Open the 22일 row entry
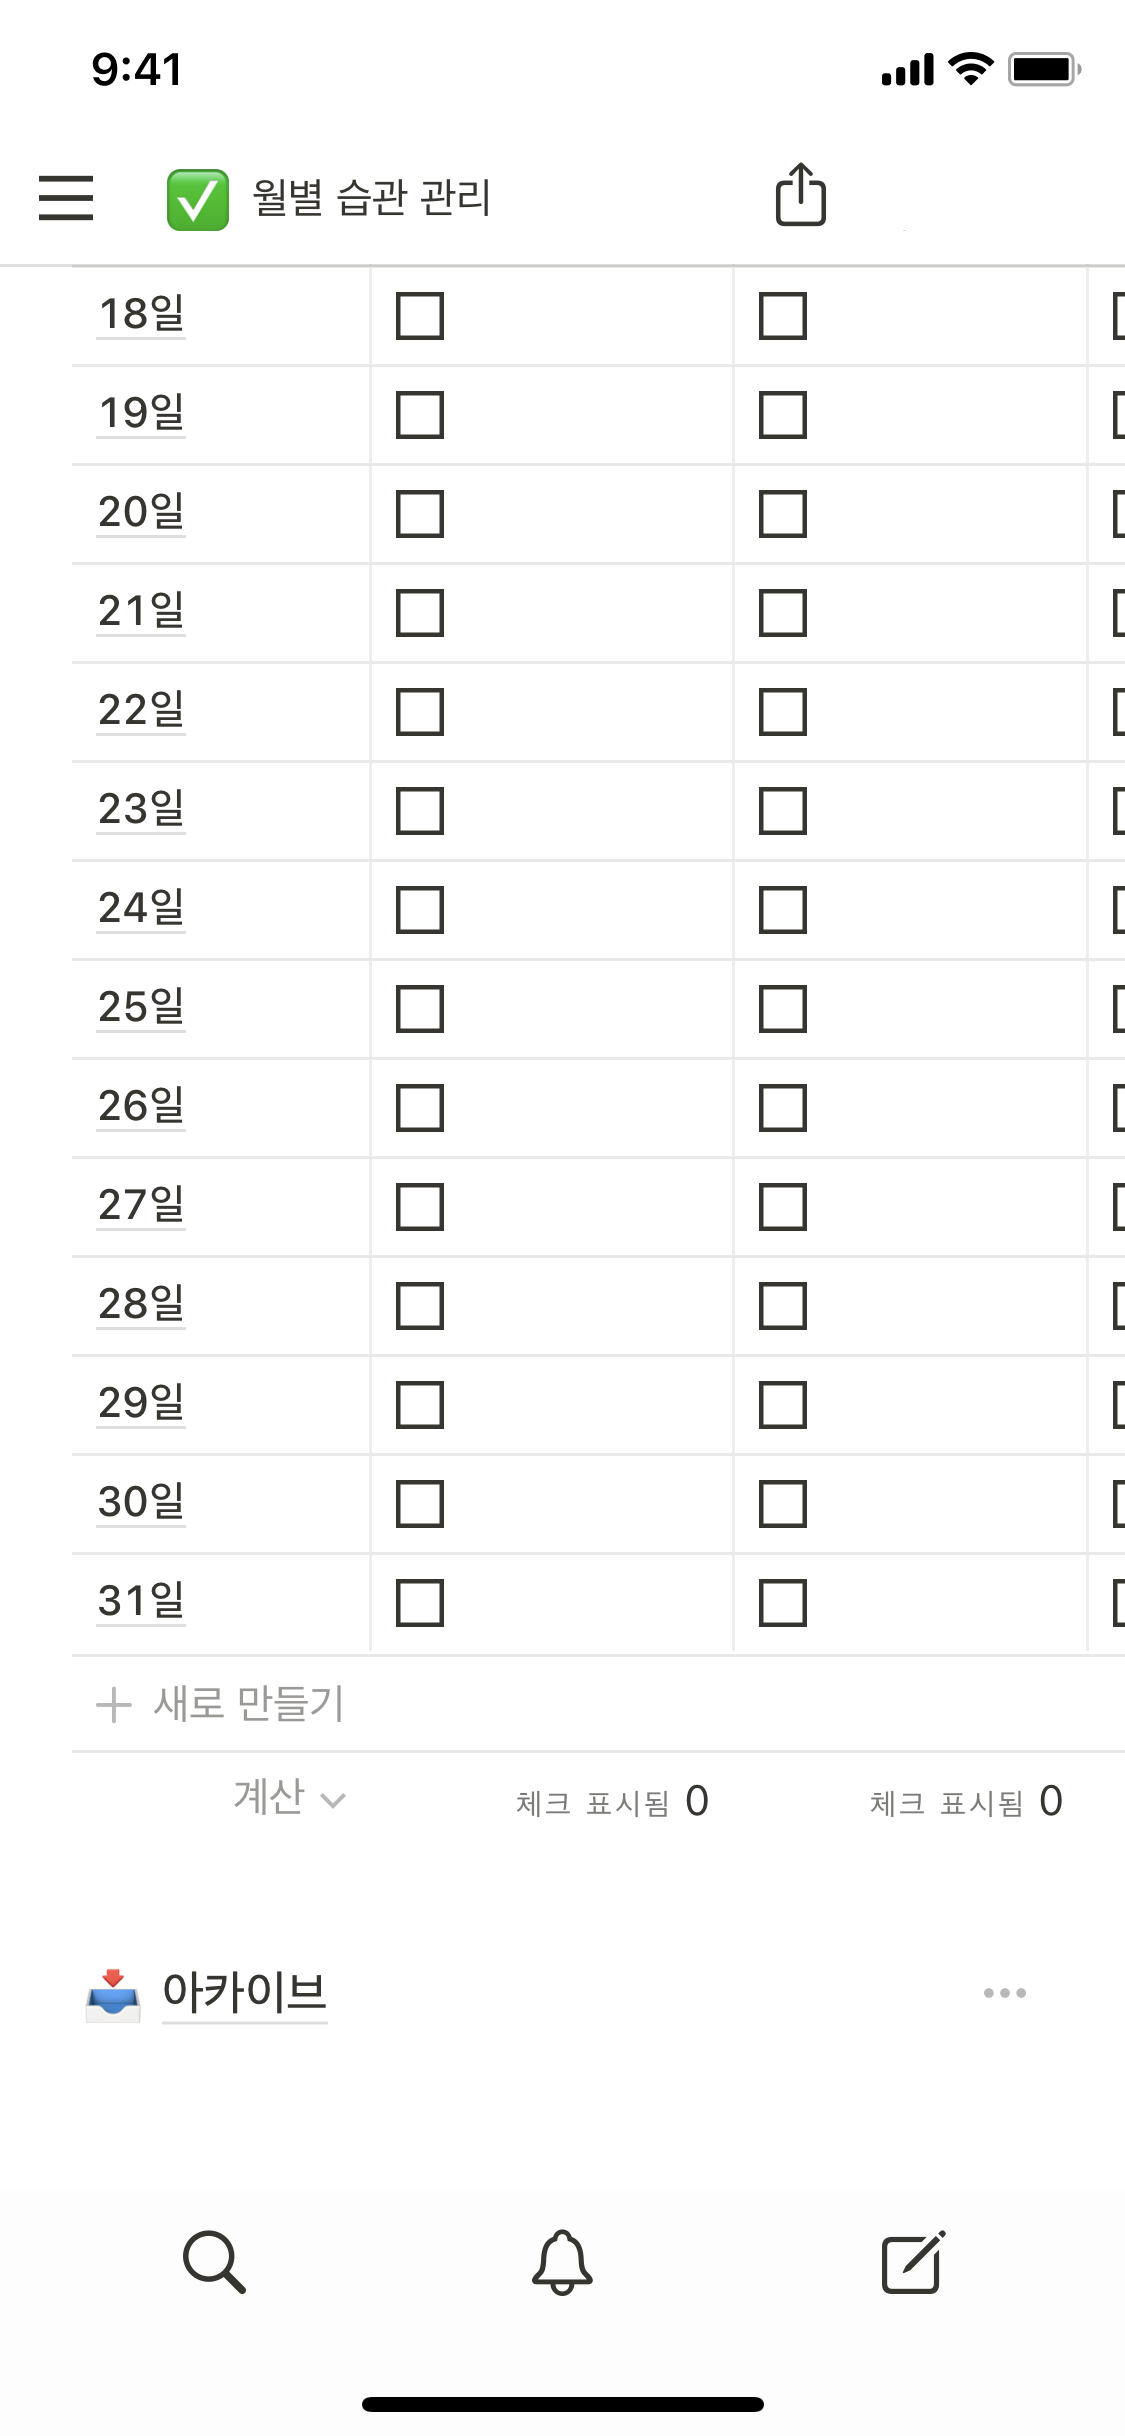The width and height of the screenshot is (1125, 2436). tap(141, 710)
